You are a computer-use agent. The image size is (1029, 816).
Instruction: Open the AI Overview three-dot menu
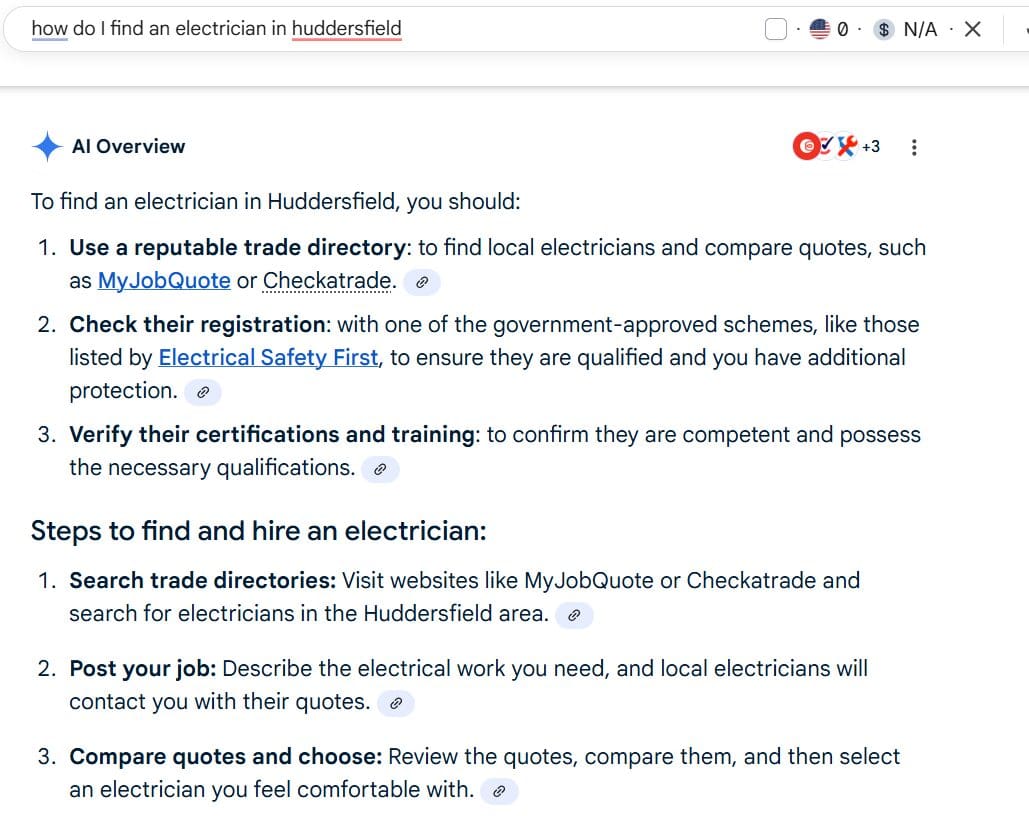913,147
